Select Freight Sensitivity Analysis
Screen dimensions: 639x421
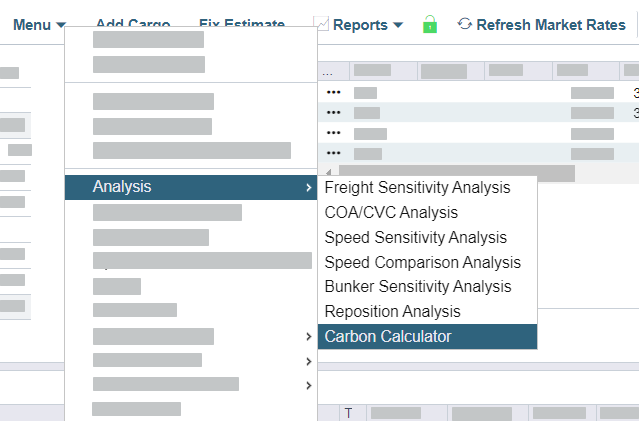pyautogui.click(x=417, y=188)
